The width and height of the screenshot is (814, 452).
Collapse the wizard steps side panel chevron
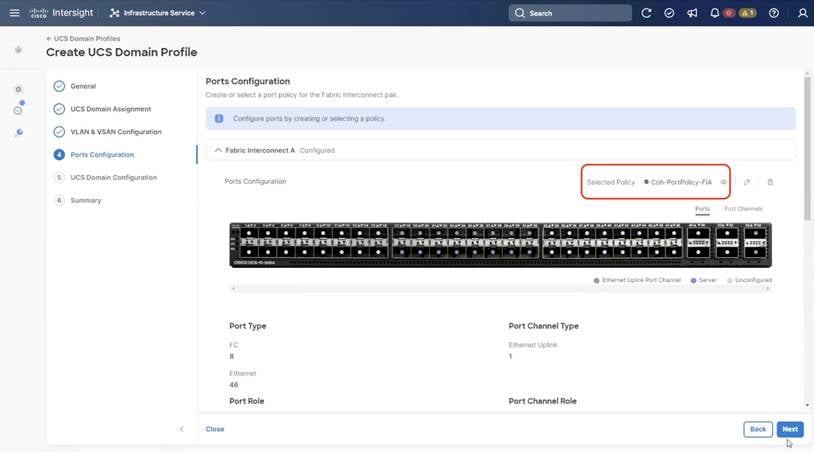(182, 429)
